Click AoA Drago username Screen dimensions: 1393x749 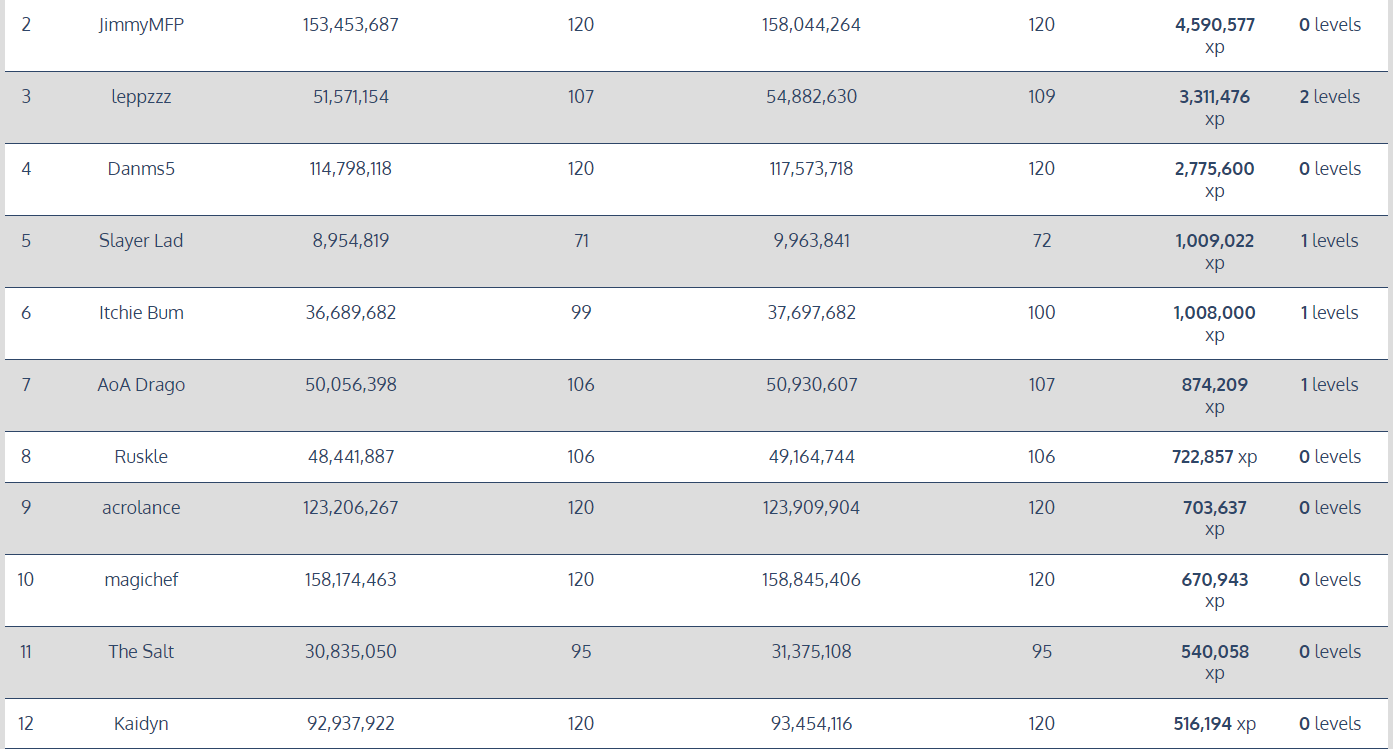pyautogui.click(x=141, y=385)
